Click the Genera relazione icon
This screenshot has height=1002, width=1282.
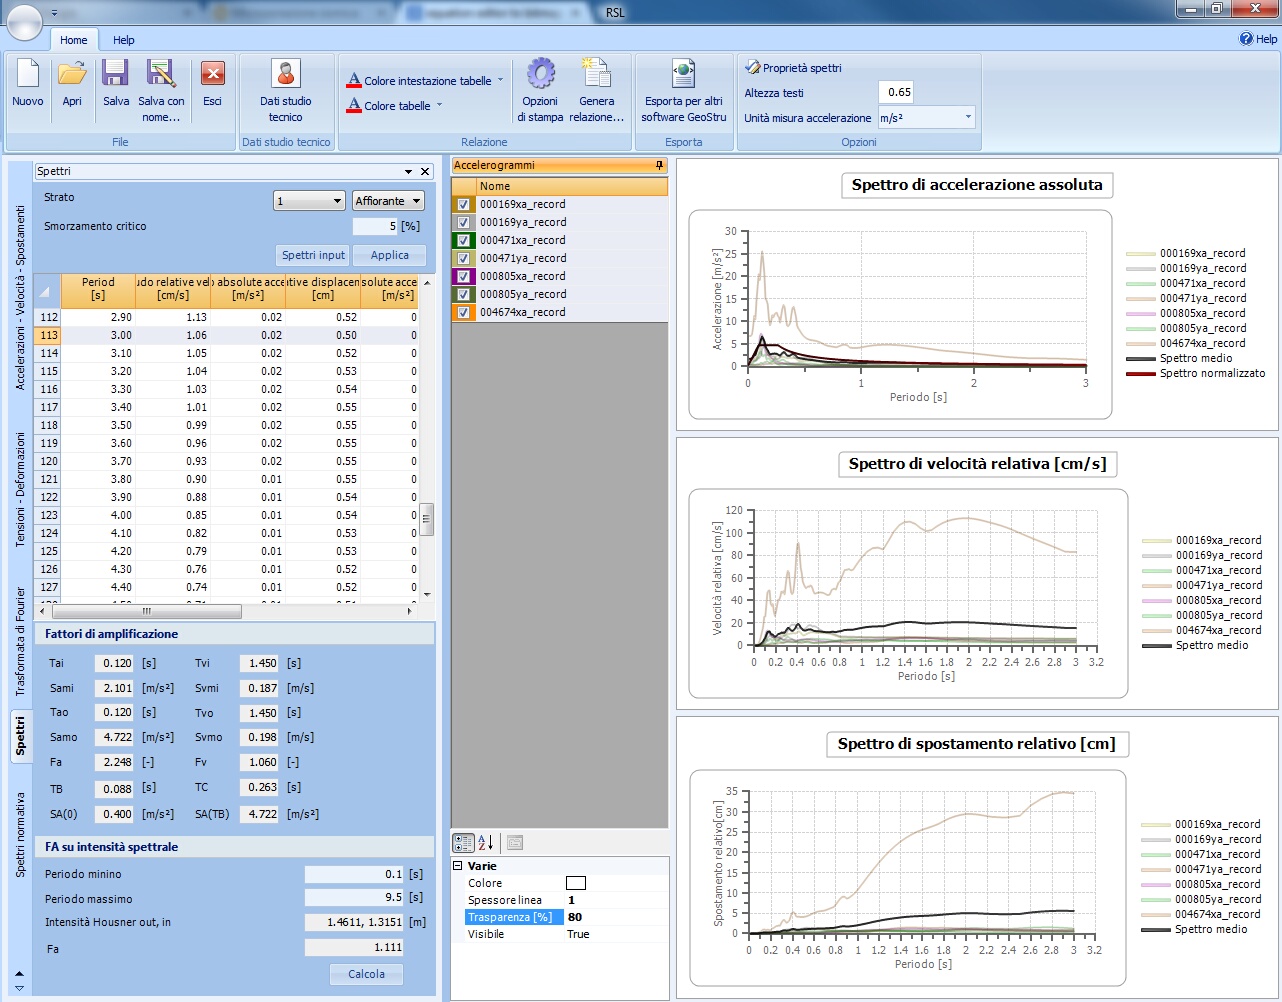coord(597,73)
